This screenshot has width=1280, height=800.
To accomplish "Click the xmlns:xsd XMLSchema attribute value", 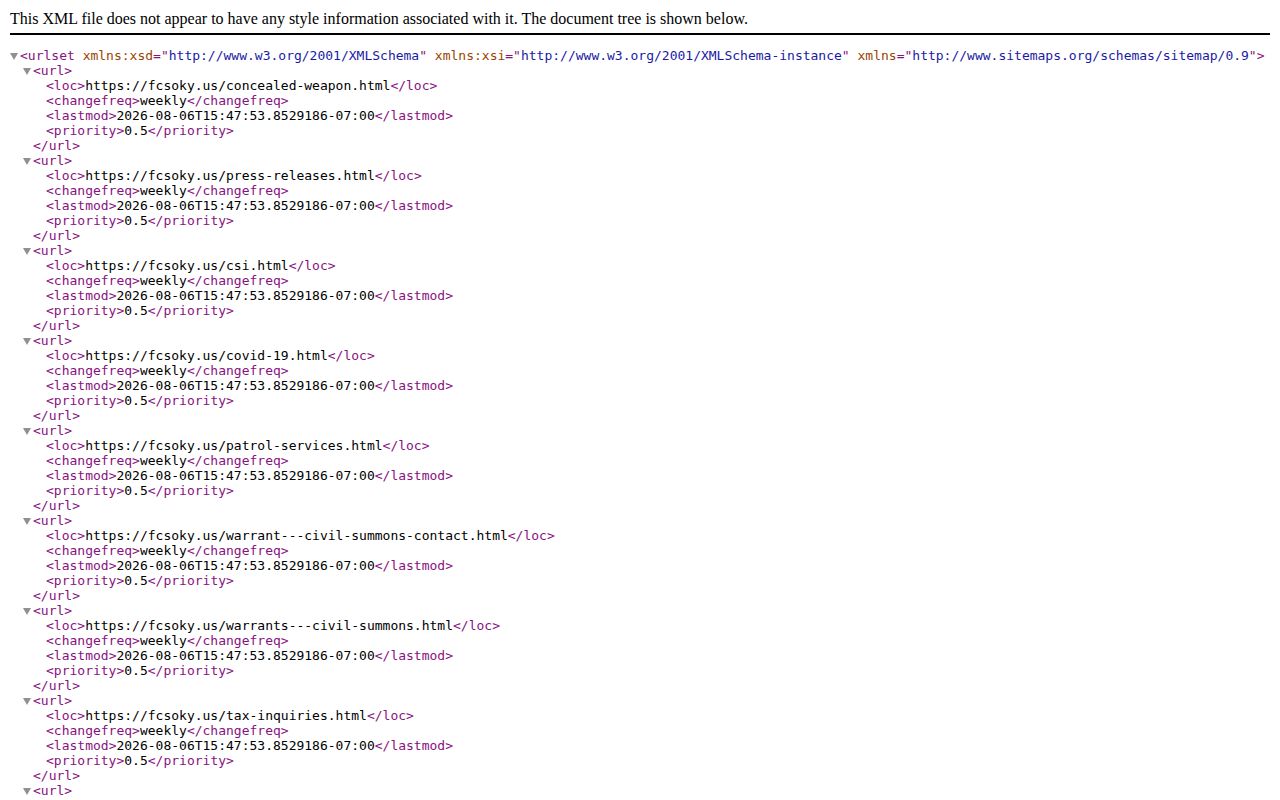I will pyautogui.click(x=295, y=56).
